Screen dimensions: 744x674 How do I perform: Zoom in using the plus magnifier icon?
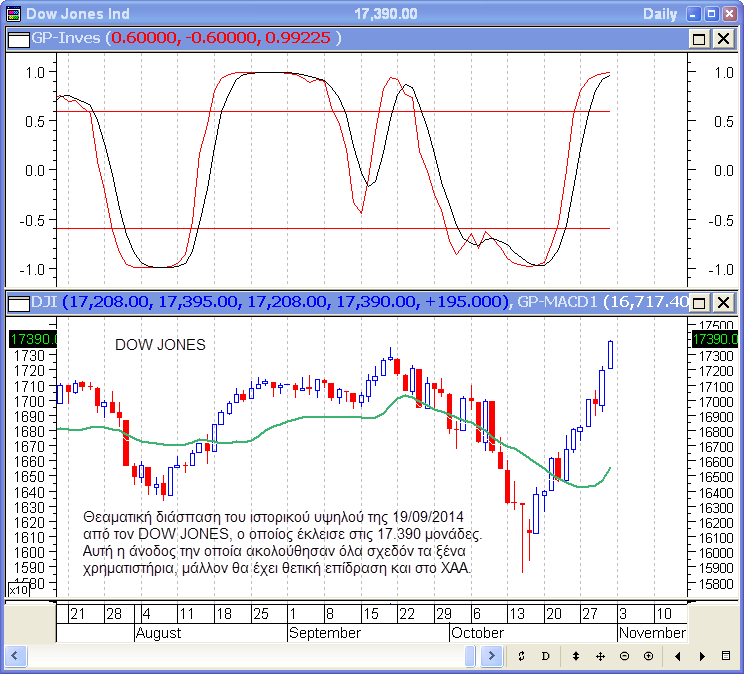click(648, 656)
